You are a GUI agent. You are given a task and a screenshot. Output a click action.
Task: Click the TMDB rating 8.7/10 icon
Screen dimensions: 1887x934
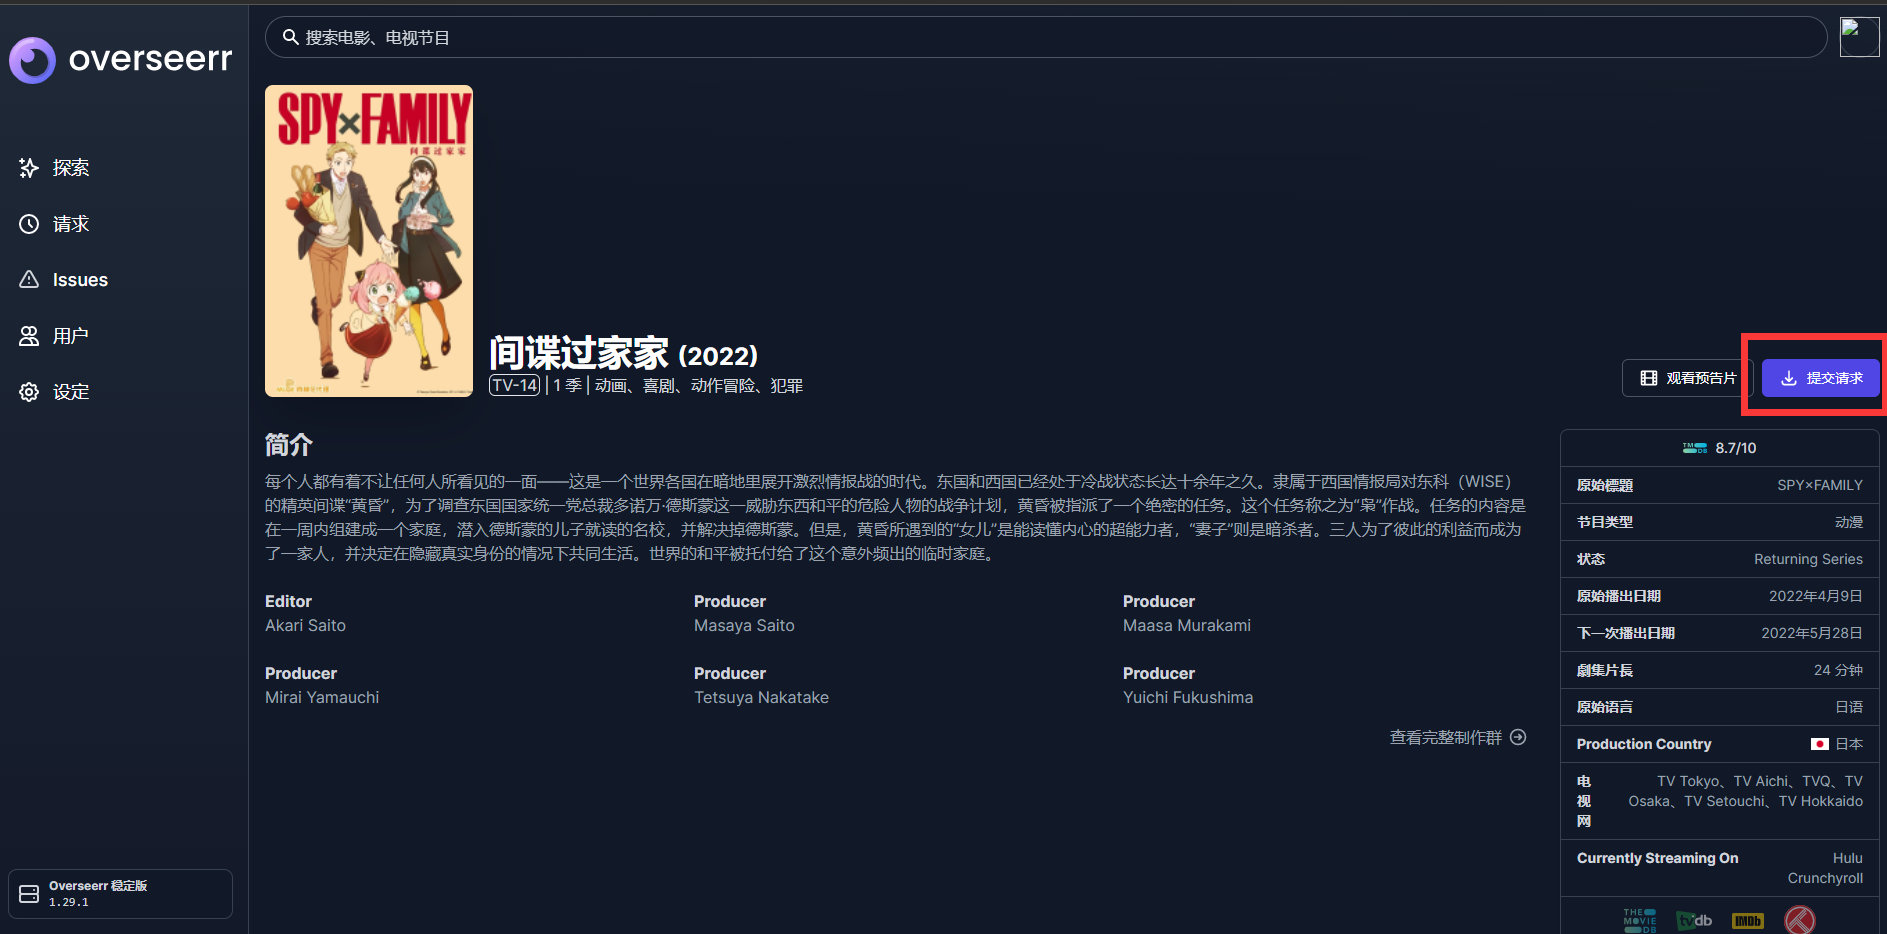[1695, 448]
